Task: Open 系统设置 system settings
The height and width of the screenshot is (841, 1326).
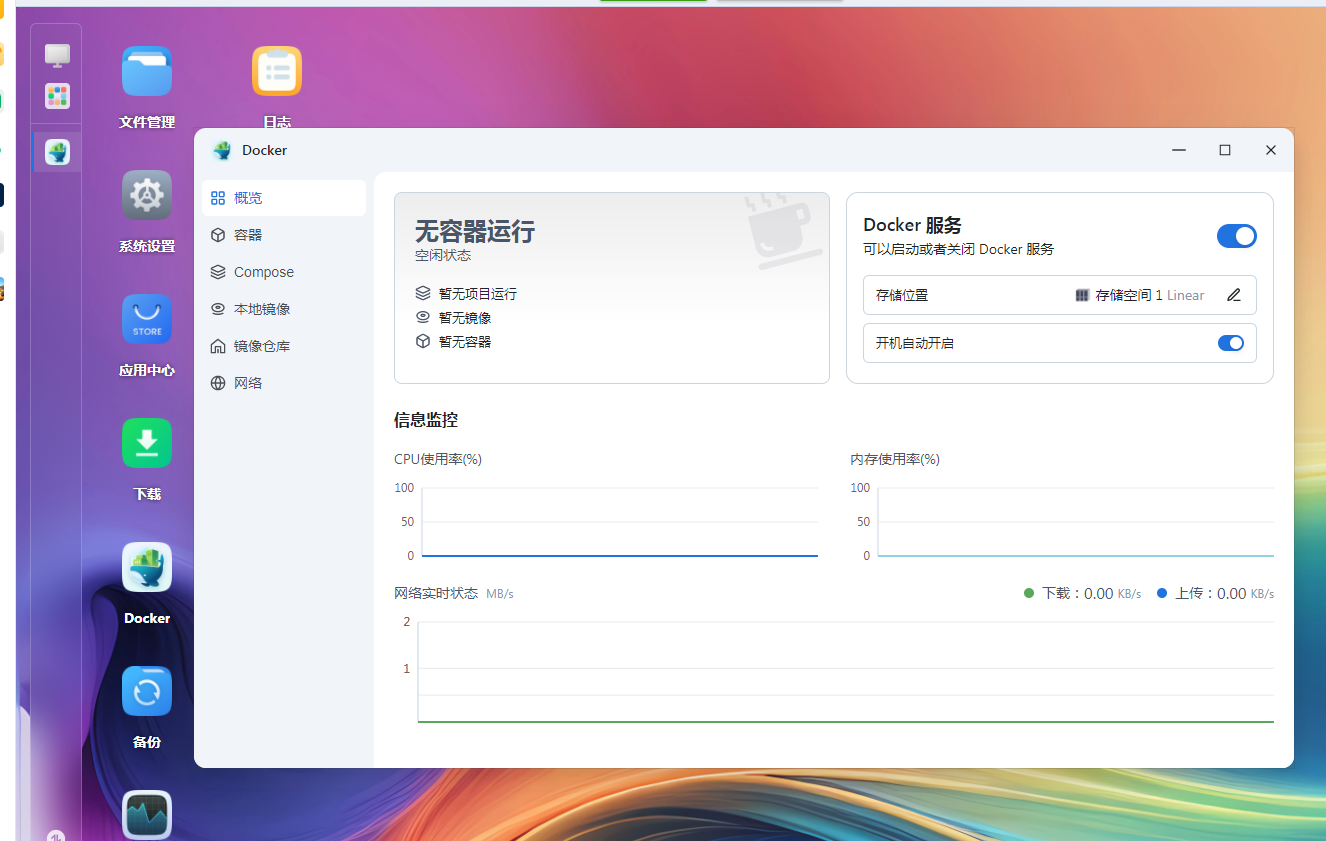Action: pos(146,195)
